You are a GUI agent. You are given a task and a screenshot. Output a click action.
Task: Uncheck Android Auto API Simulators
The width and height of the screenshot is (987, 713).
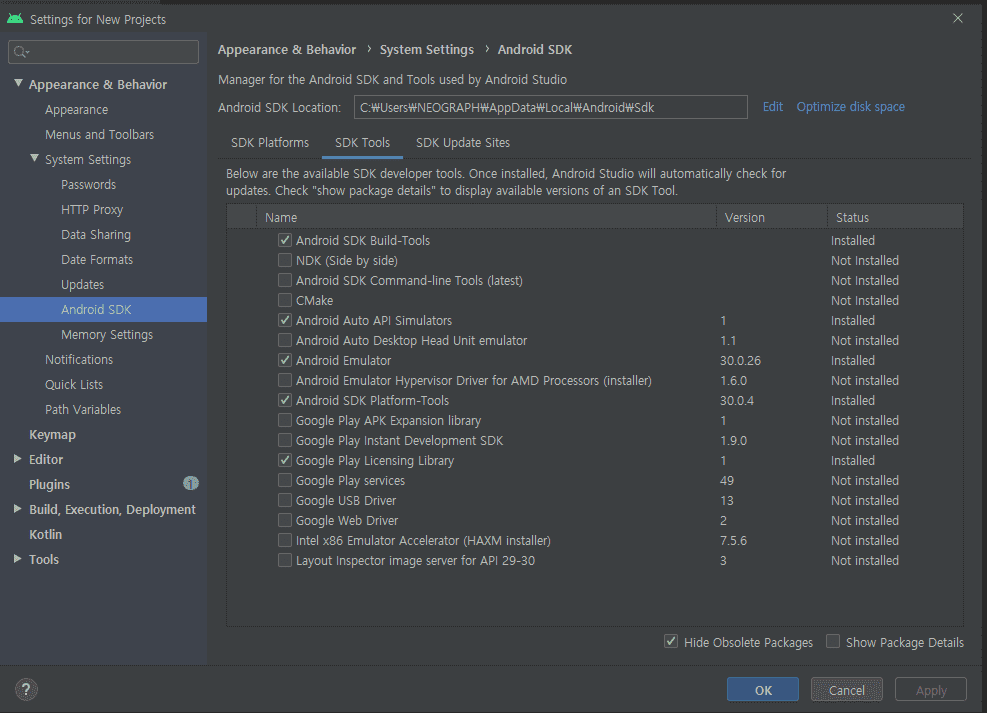(285, 320)
